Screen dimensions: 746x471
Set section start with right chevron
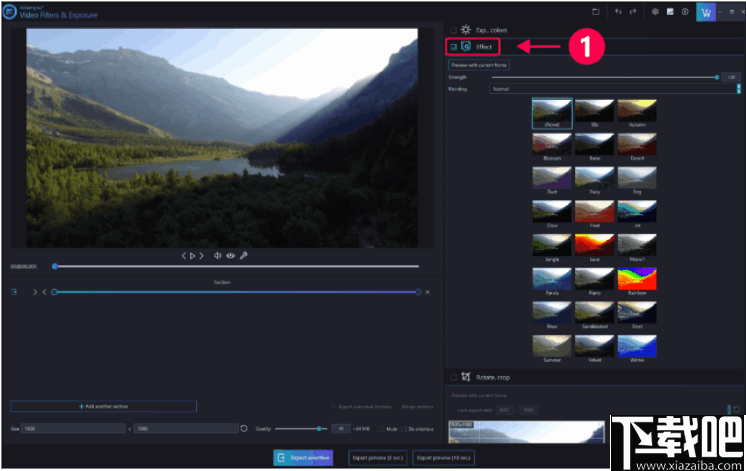[35, 292]
